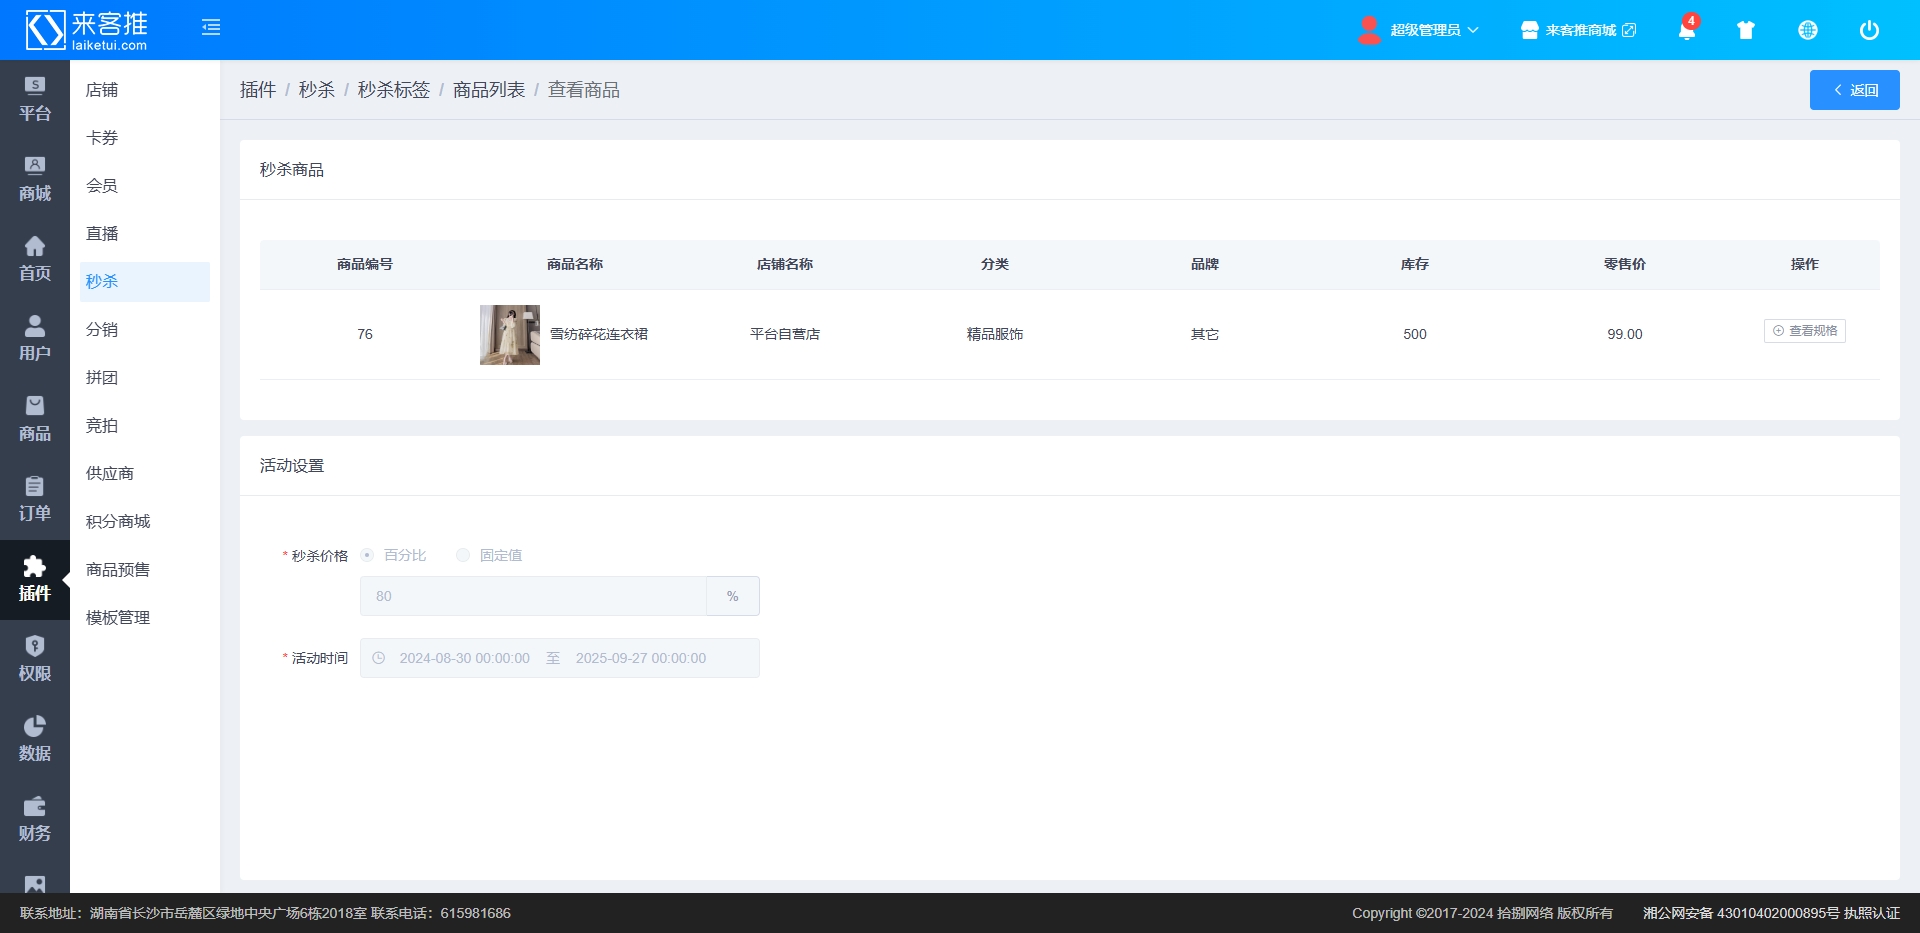Click the 雪纺碎花连衣裙 product thumbnail

510,335
